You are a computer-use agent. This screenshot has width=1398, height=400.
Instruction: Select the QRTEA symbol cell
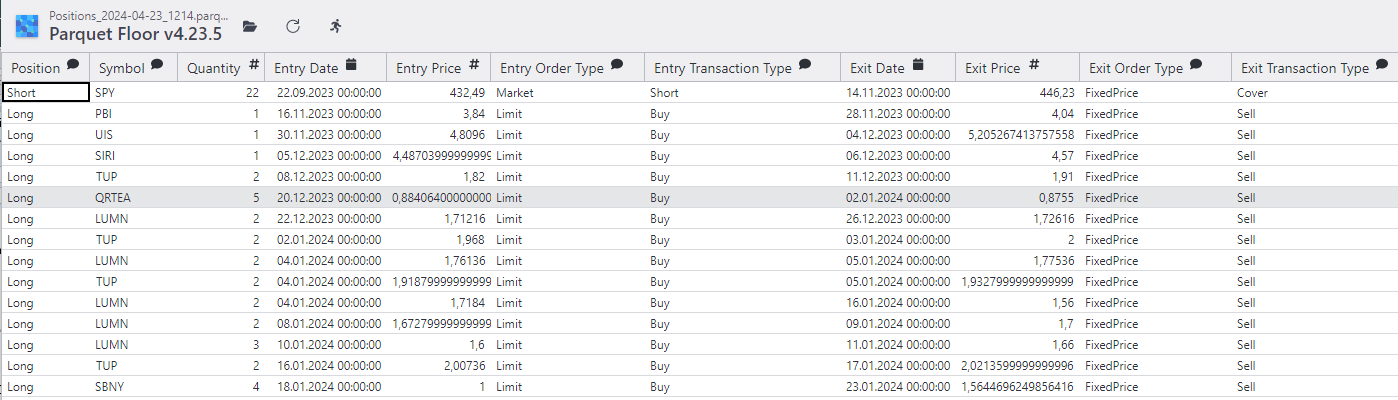click(x=113, y=198)
